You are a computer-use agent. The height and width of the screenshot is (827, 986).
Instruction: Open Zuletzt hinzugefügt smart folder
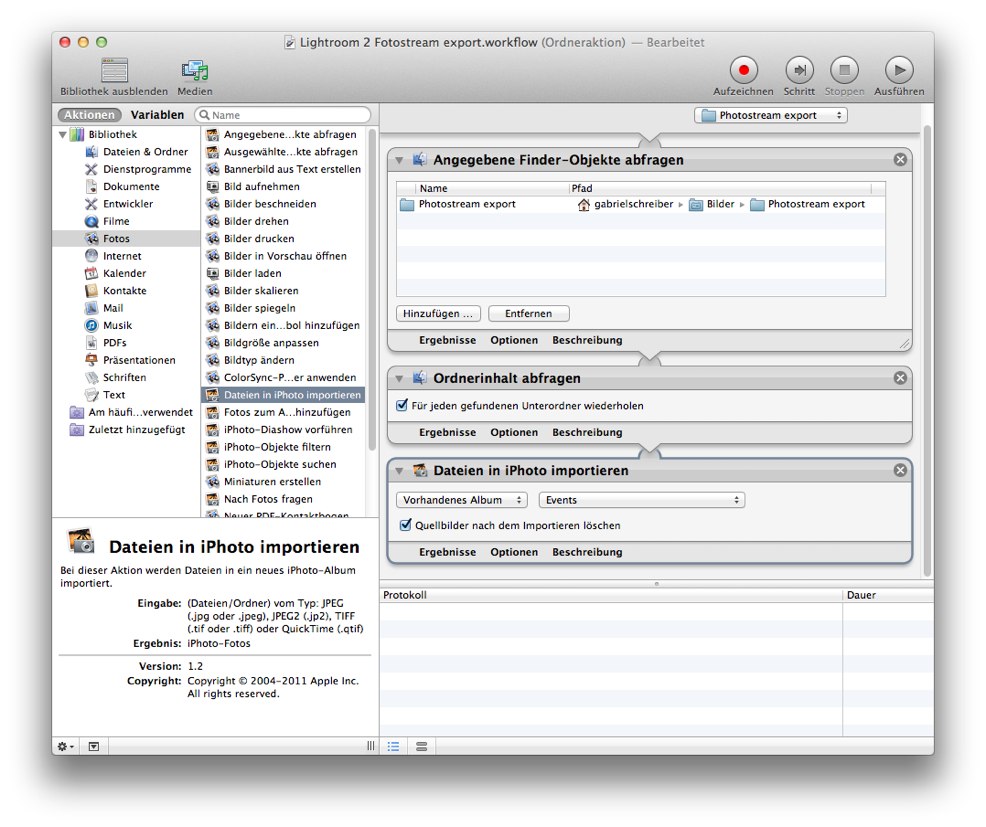128,430
